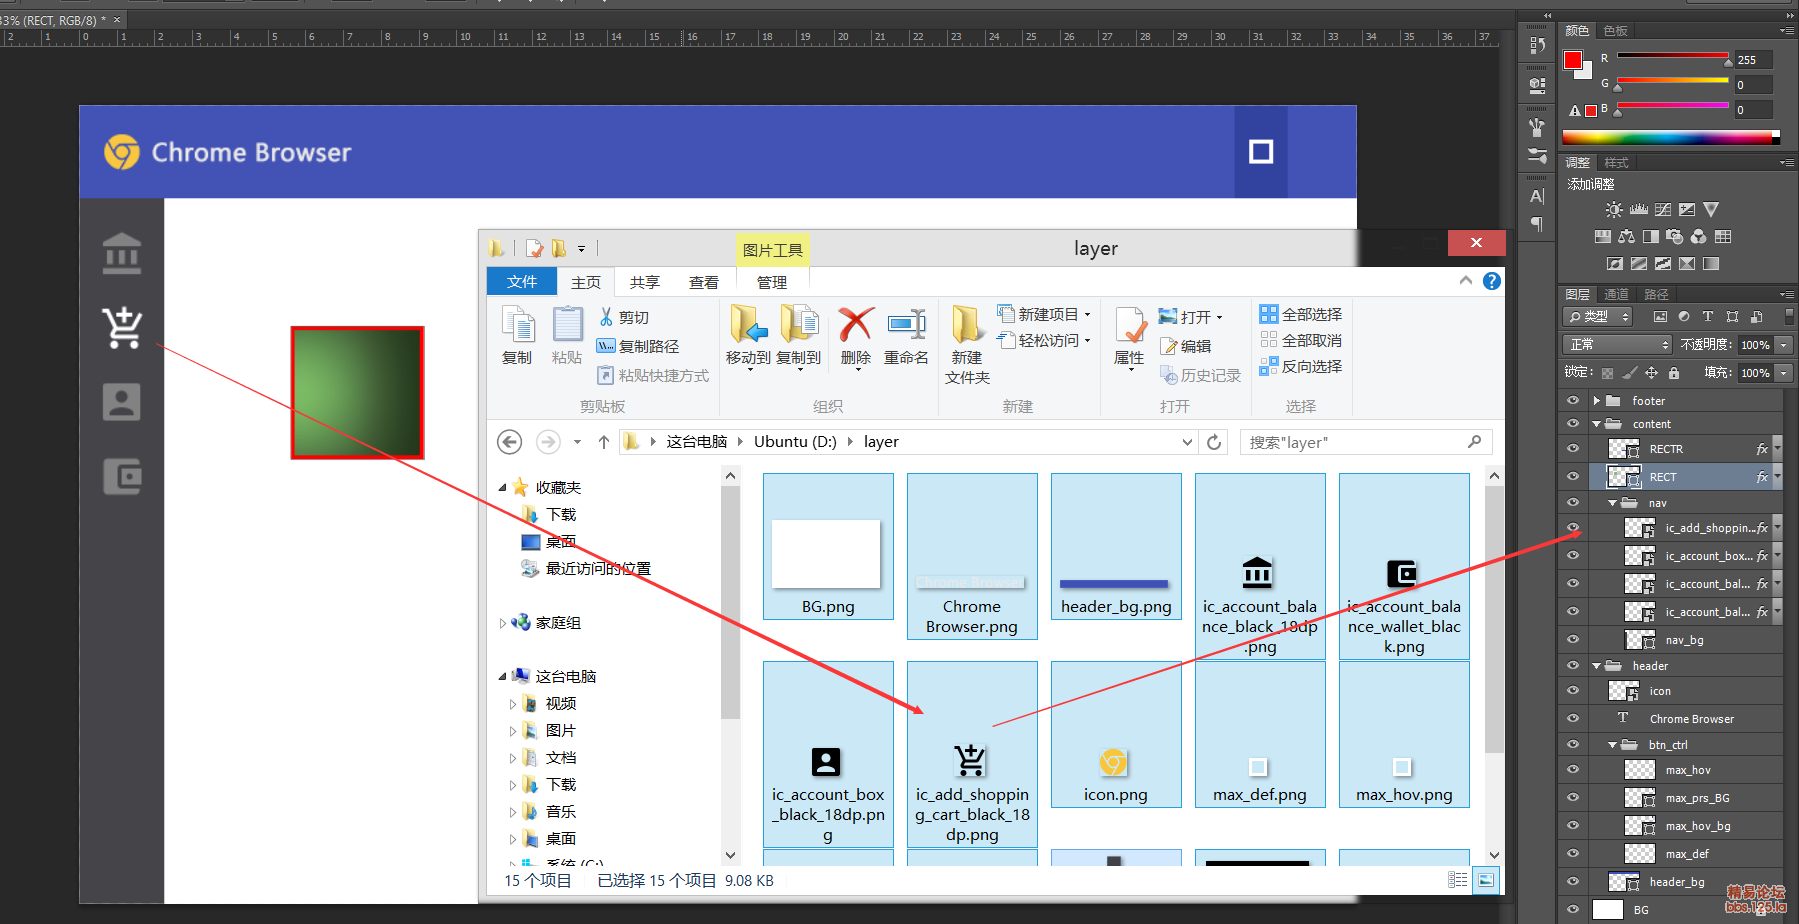The height and width of the screenshot is (924, 1799).
Task: Switch to the 查看 (View) ribbon tab
Action: tap(703, 283)
